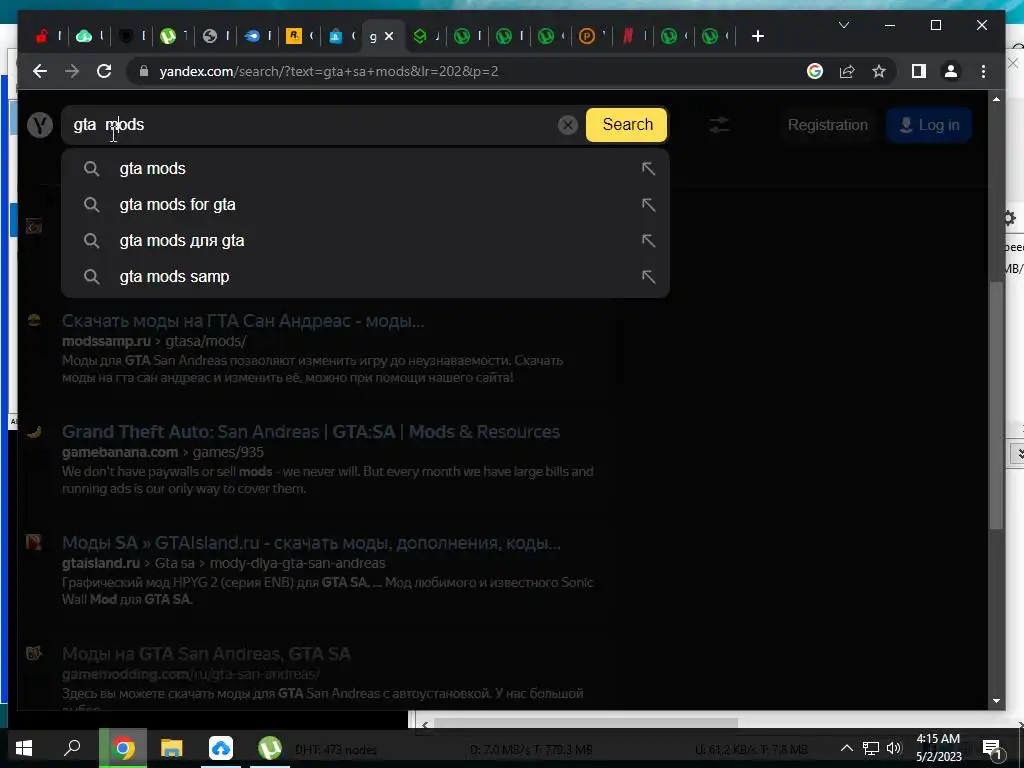Click the page scrollbar up arrow
1024x768 pixels.
click(996, 99)
